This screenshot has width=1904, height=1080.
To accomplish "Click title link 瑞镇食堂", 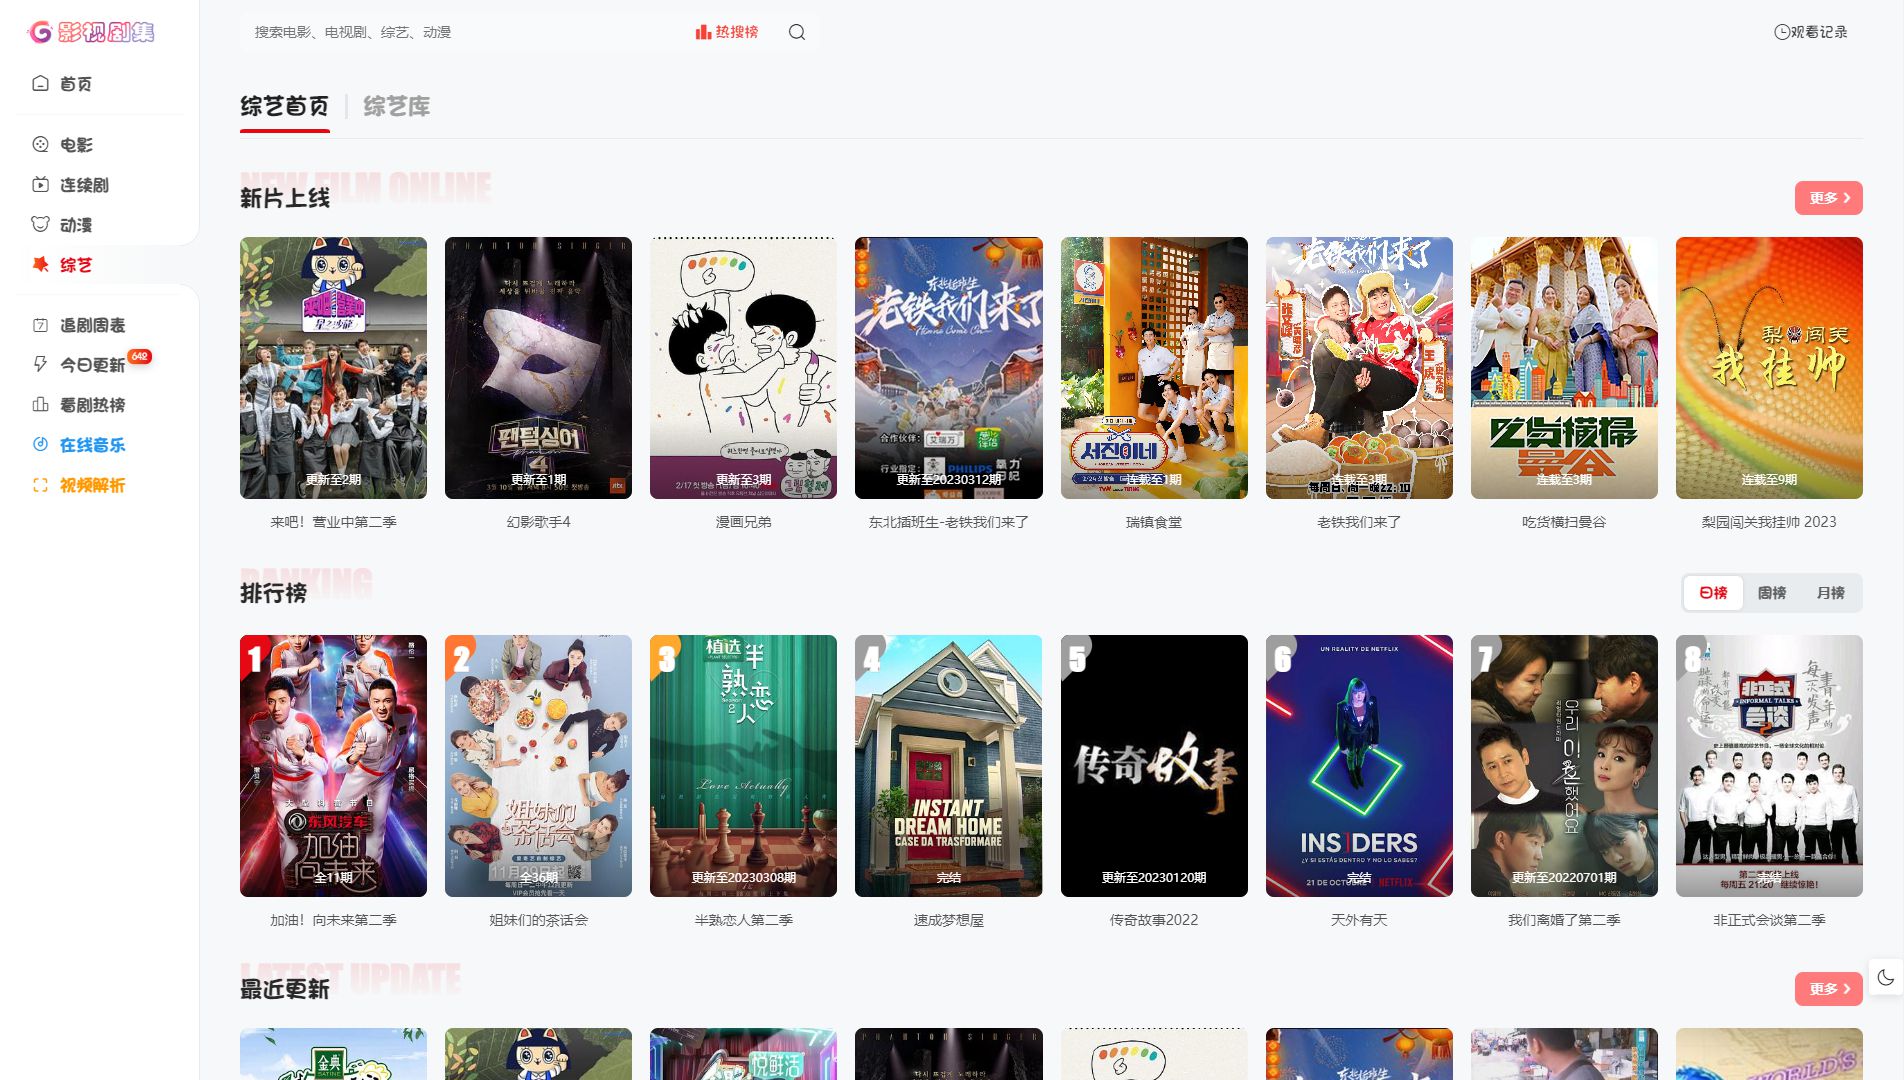I will tap(1154, 522).
